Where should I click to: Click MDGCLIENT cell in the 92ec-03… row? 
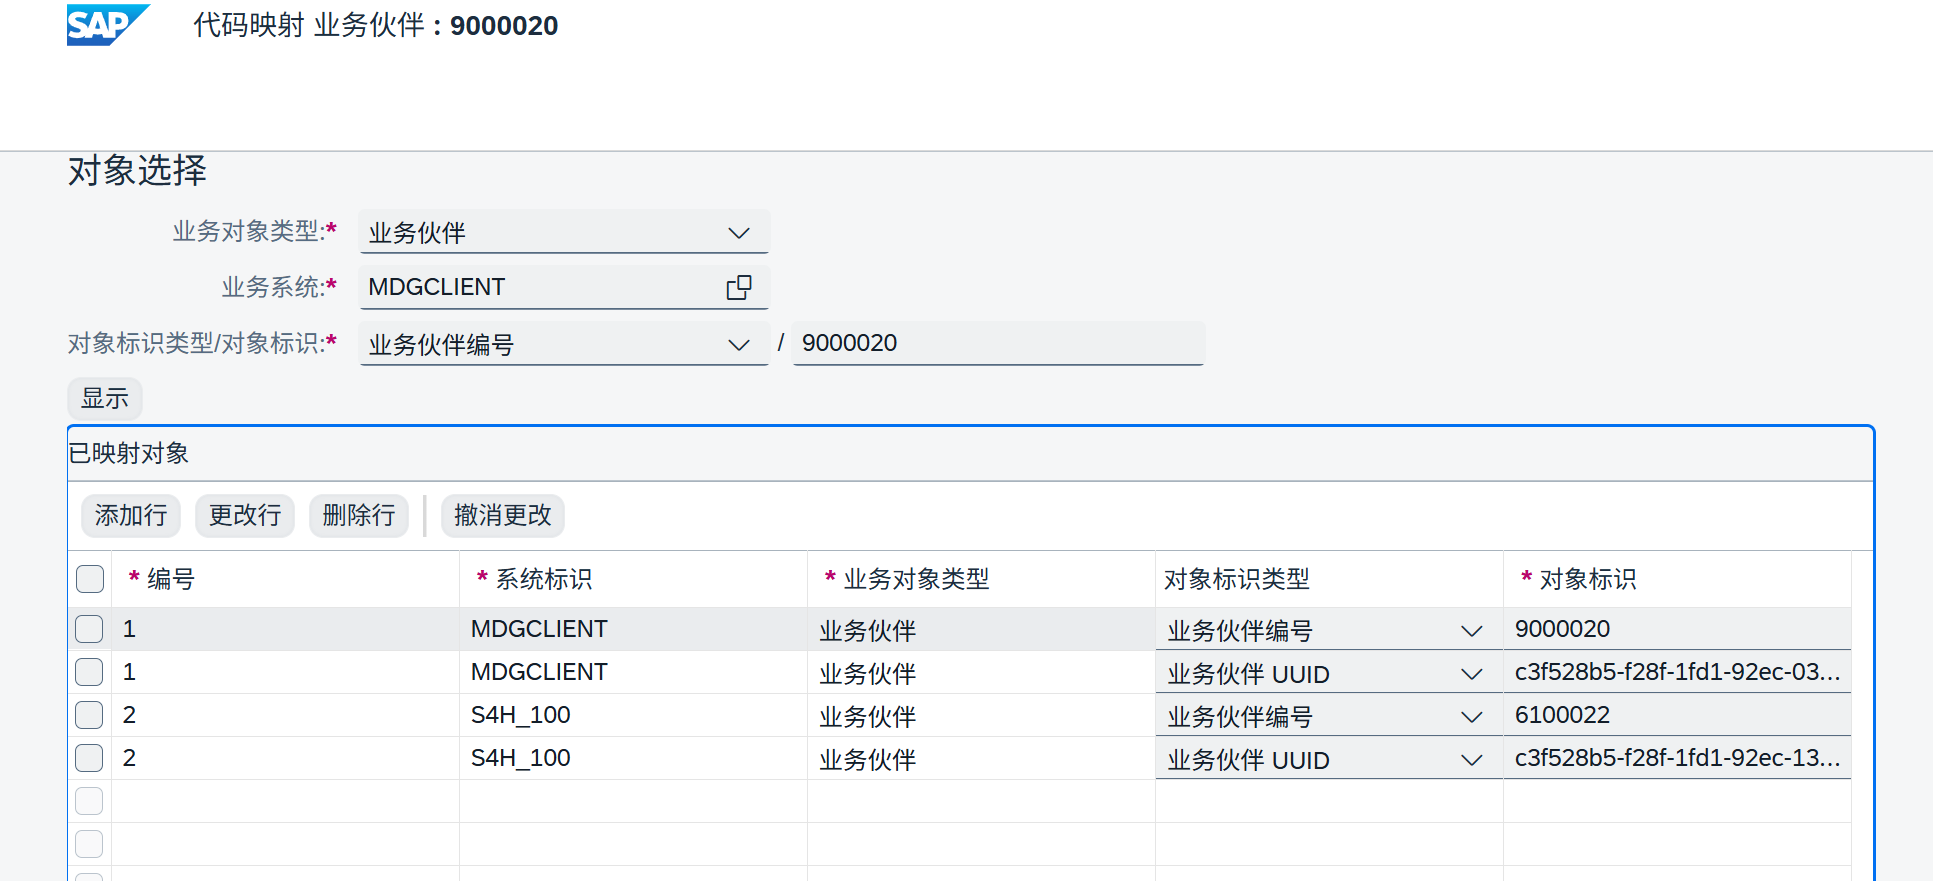point(634,672)
